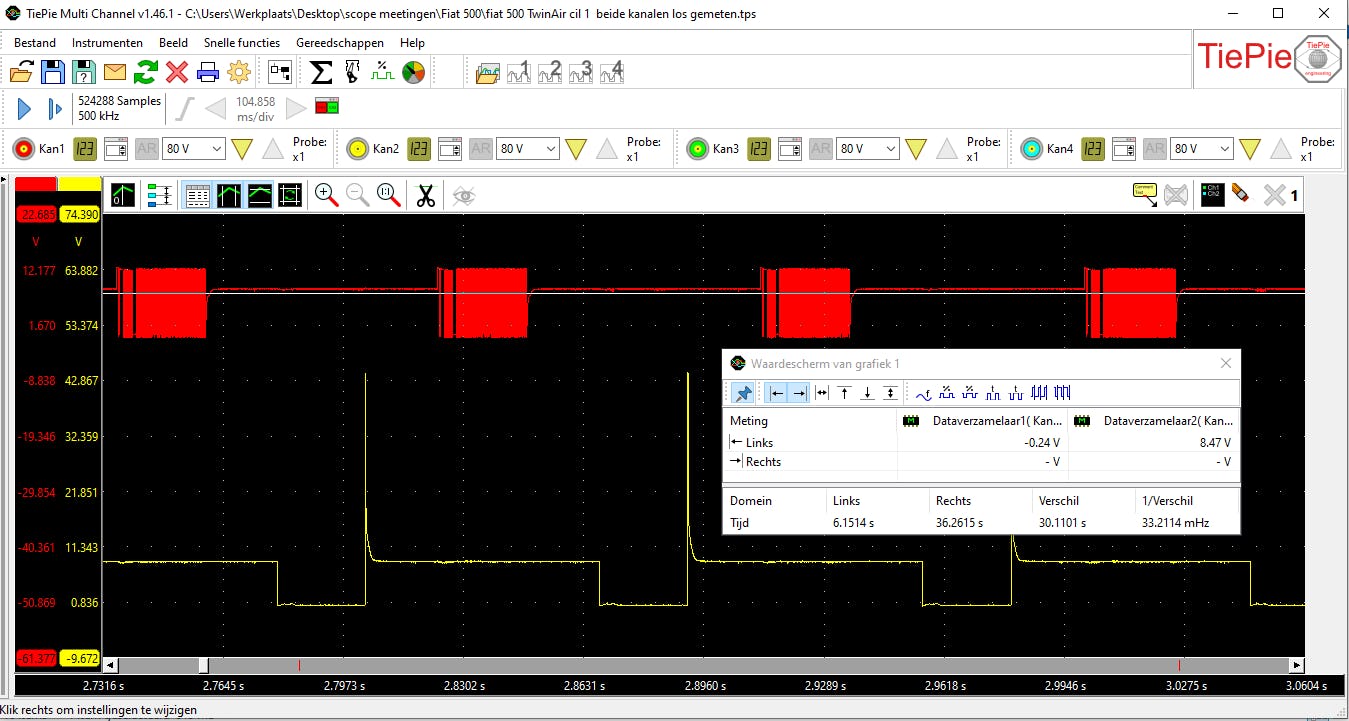
Task: Toggle the pin button in Waardescherm
Action: (743, 393)
